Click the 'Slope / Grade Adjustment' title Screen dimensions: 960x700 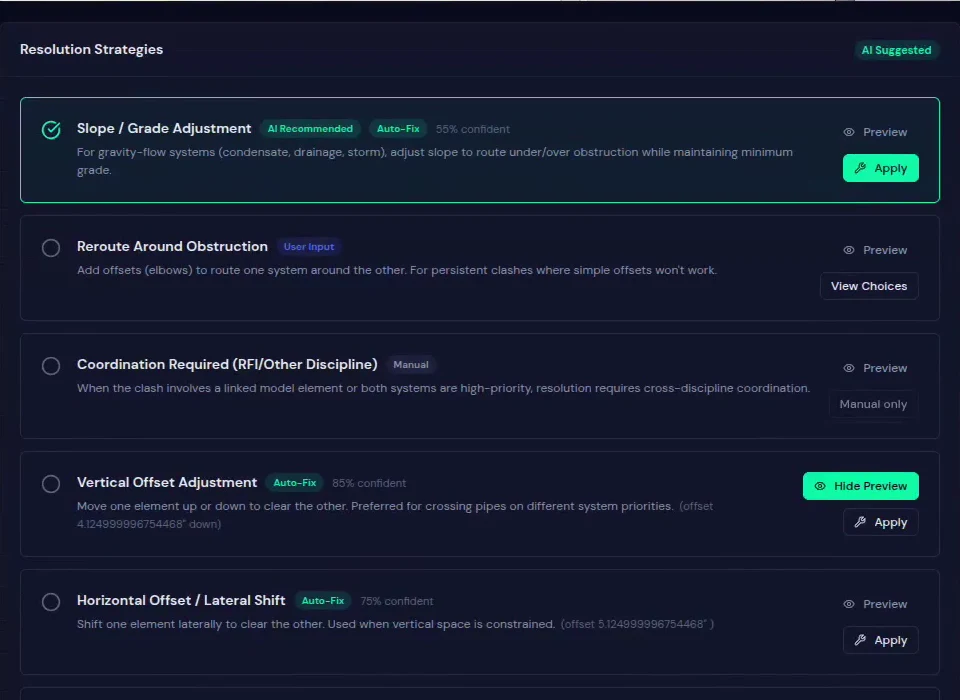tap(164, 129)
